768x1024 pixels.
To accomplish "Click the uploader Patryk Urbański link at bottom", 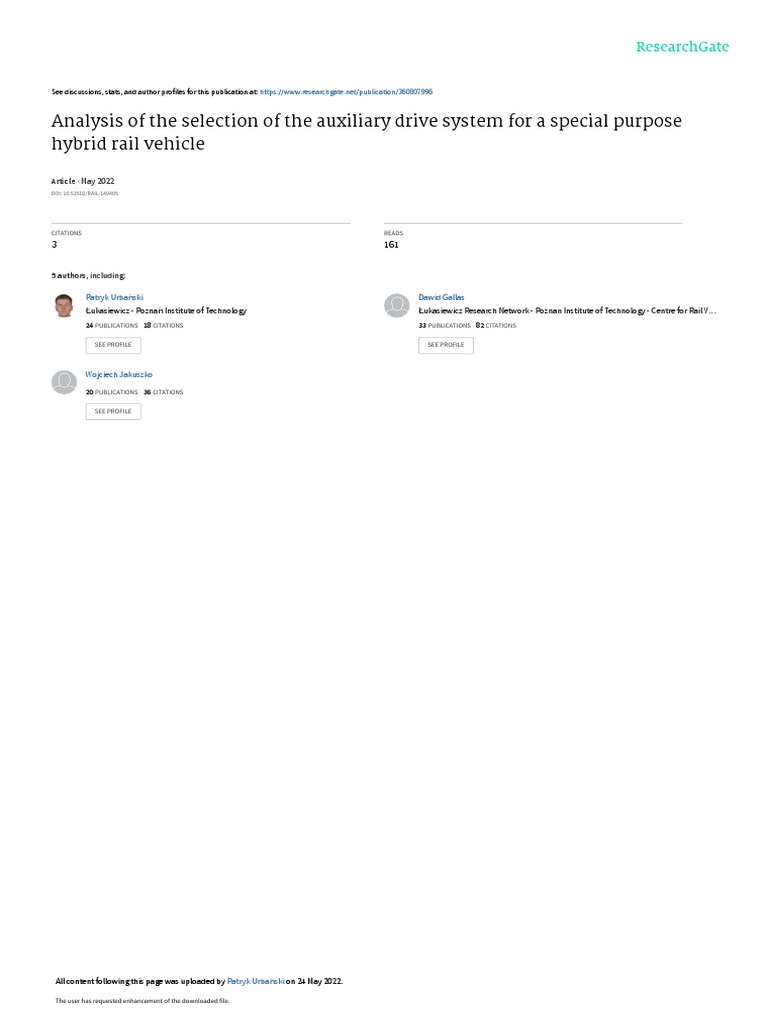I will (255, 981).
